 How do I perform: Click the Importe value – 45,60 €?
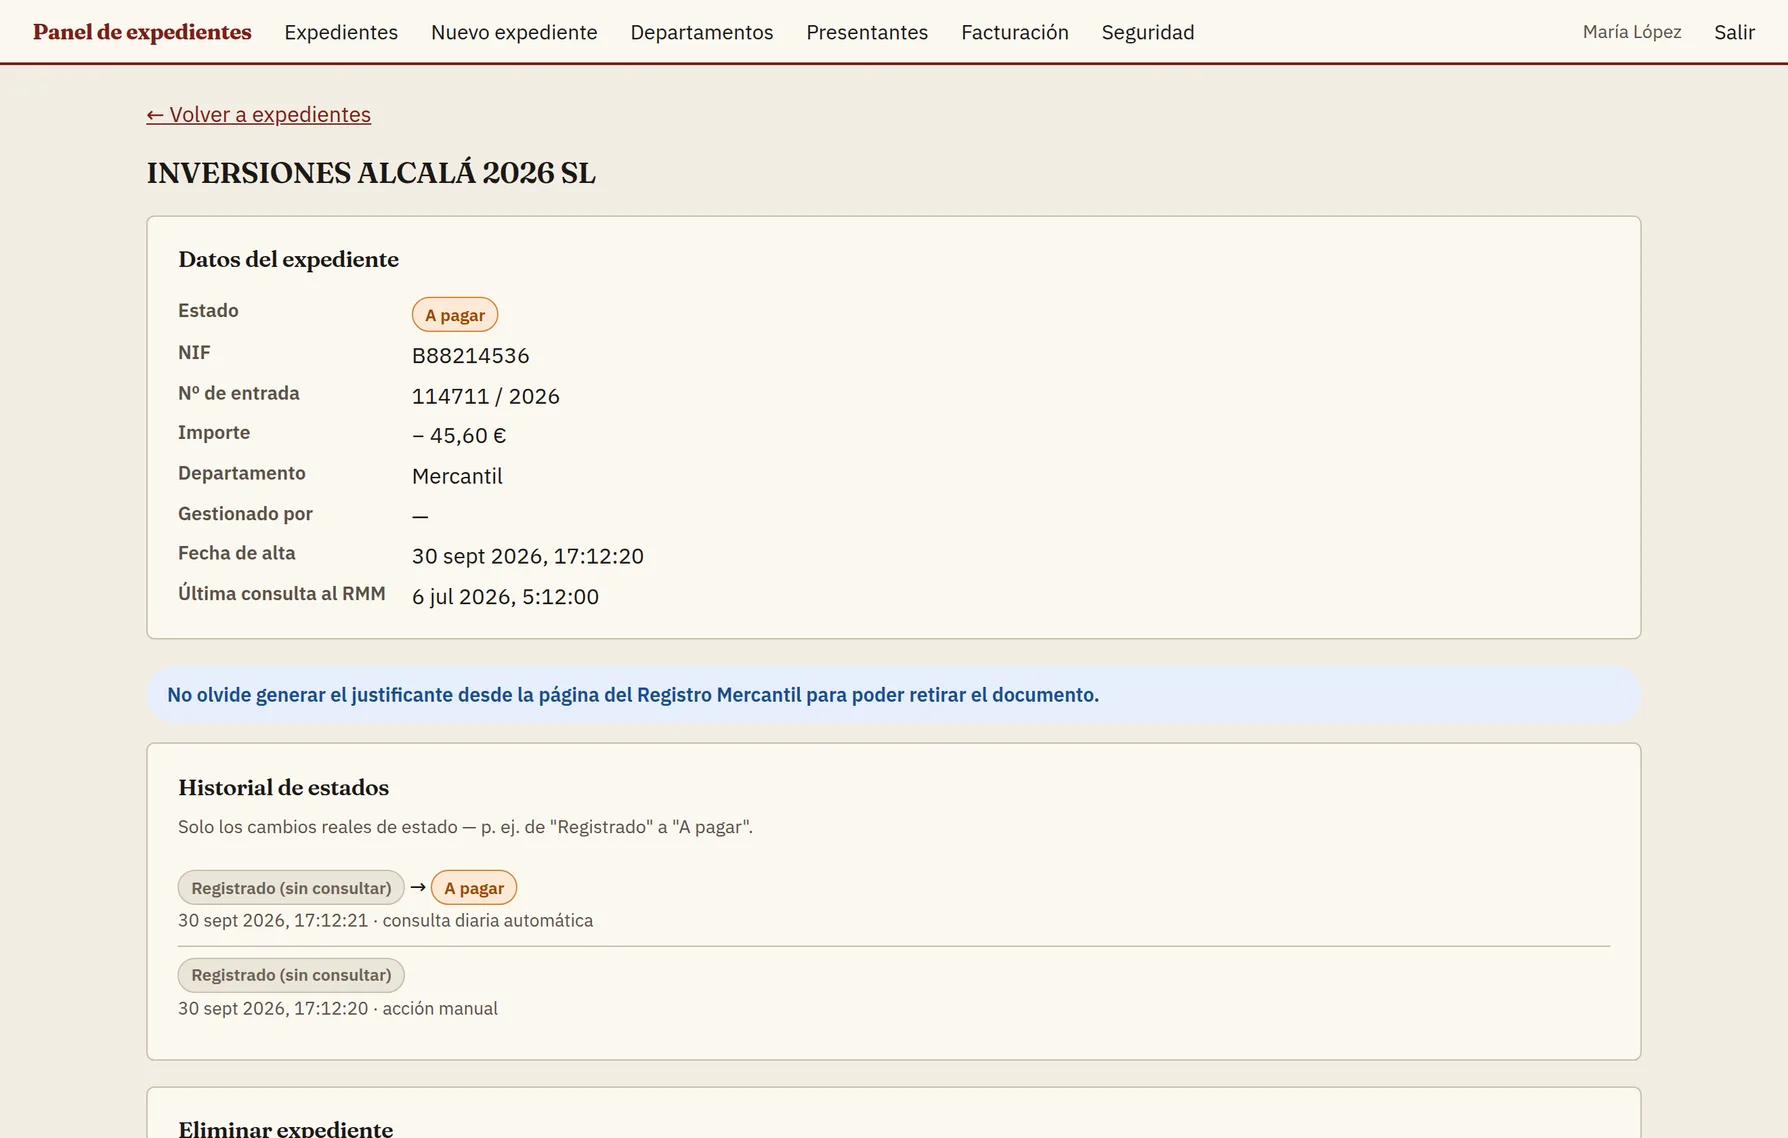[x=459, y=436]
